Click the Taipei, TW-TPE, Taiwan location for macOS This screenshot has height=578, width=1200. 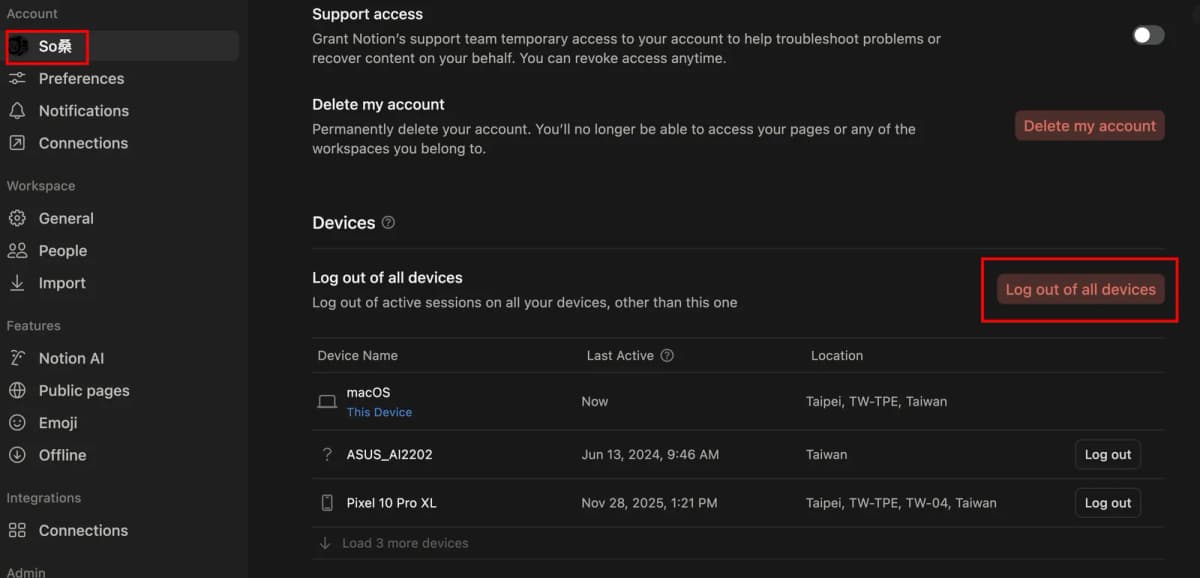coord(876,401)
